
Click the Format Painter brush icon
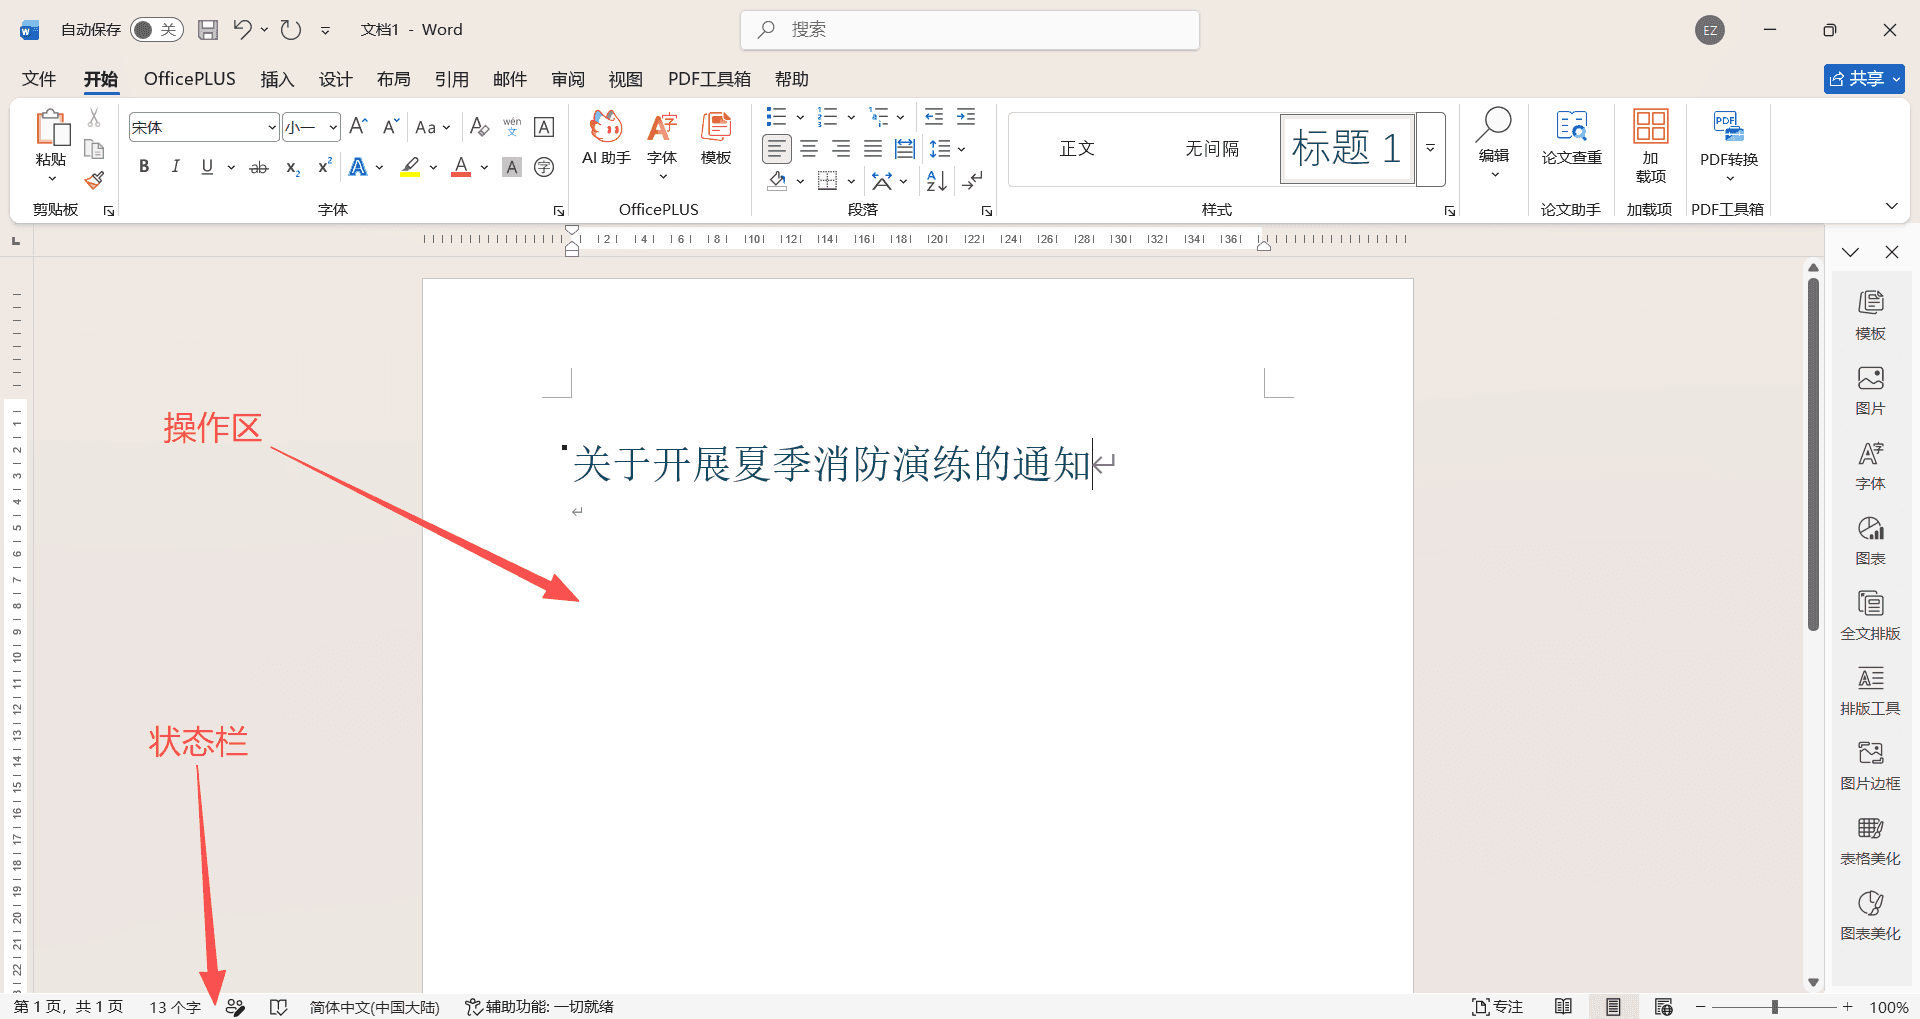click(x=94, y=181)
